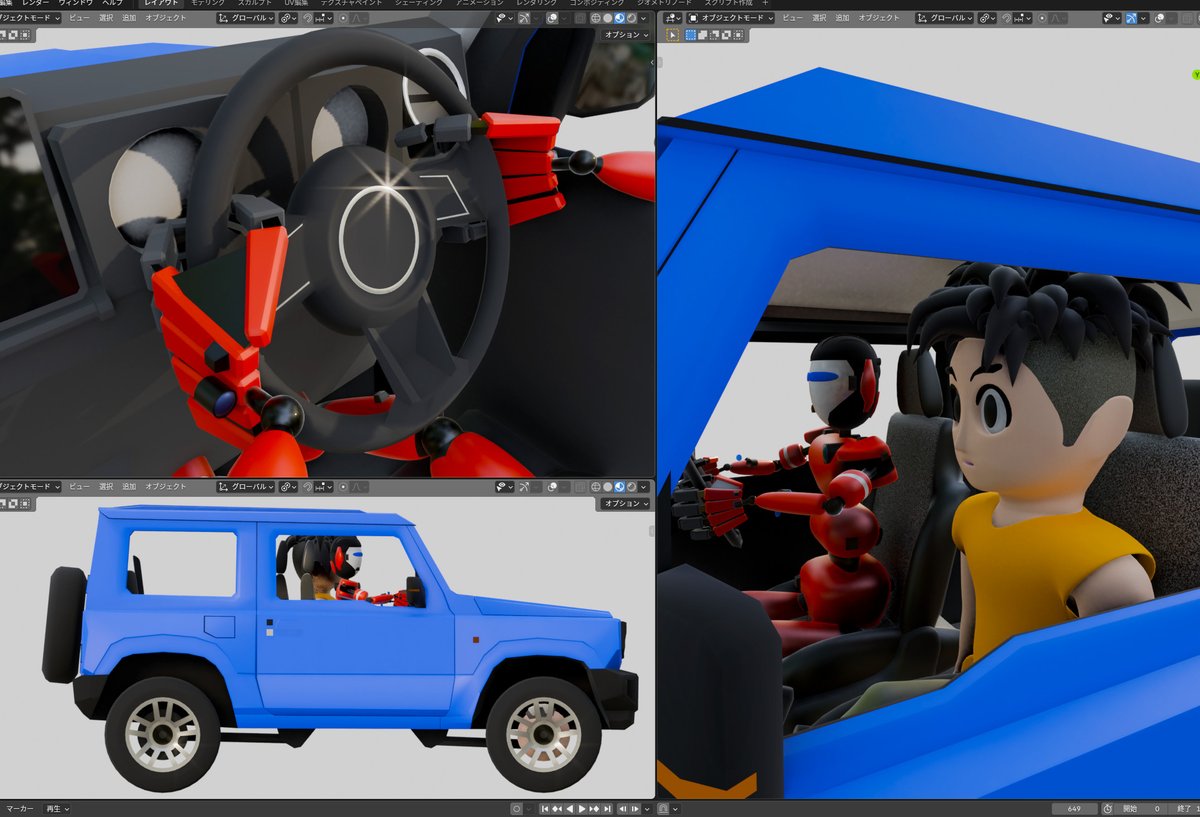
Task: Toggle proportional editing in character viewport header
Action: tap(1042, 18)
